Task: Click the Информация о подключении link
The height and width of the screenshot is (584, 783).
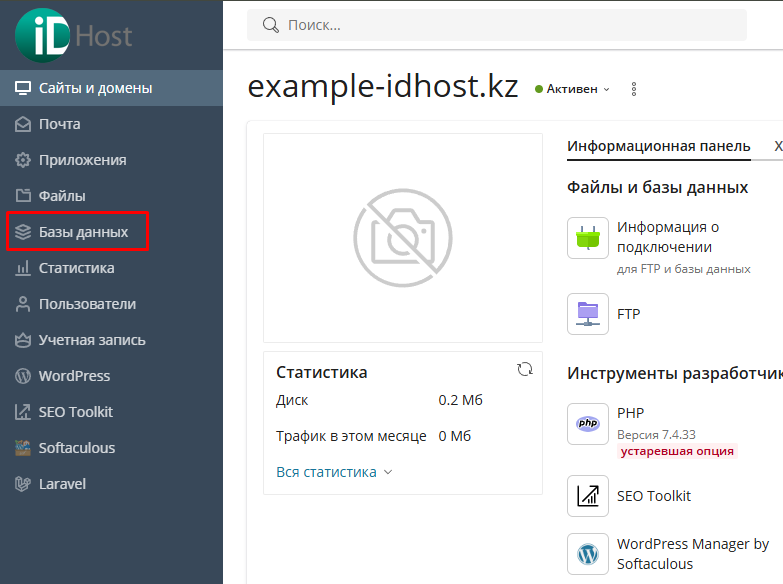Action: point(668,237)
